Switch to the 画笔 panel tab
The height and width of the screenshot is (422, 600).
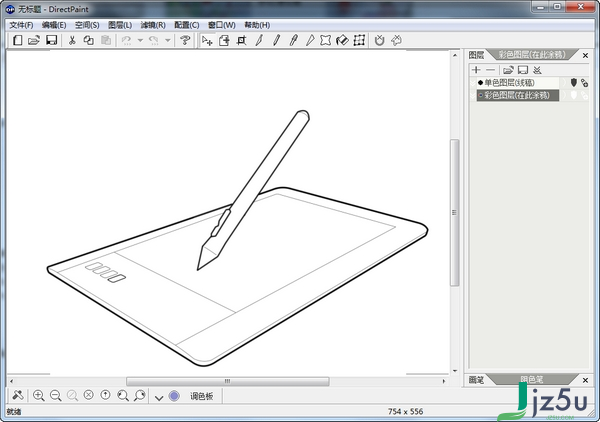[476, 380]
